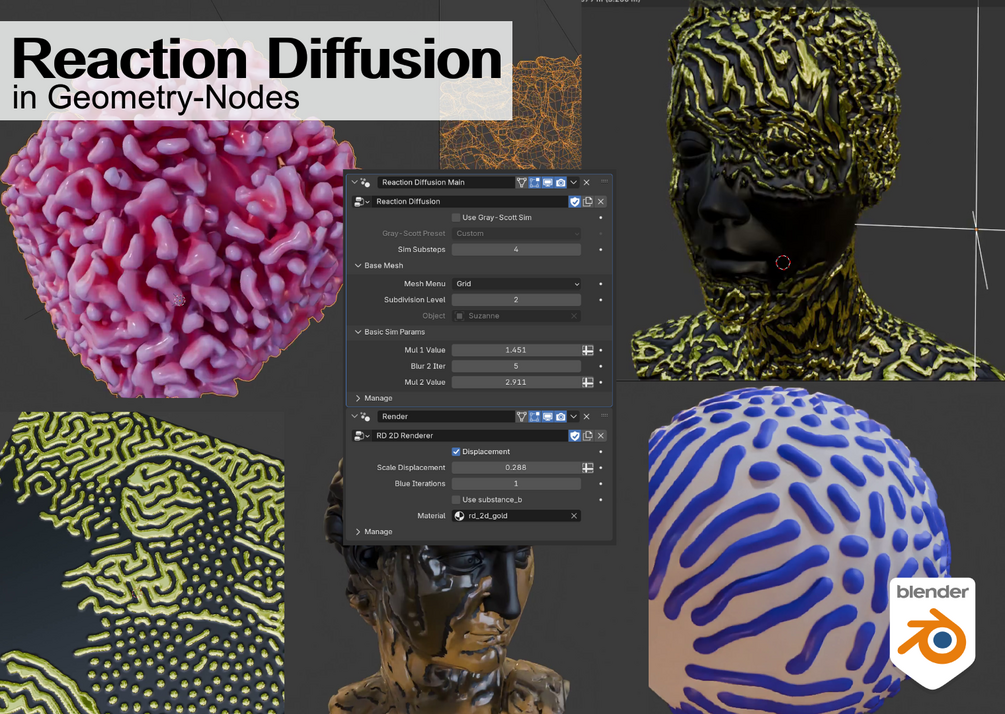Image resolution: width=1005 pixels, height=714 pixels.
Task: Toggle render camera icon for Reaction Diffusion Main
Action: tap(561, 183)
